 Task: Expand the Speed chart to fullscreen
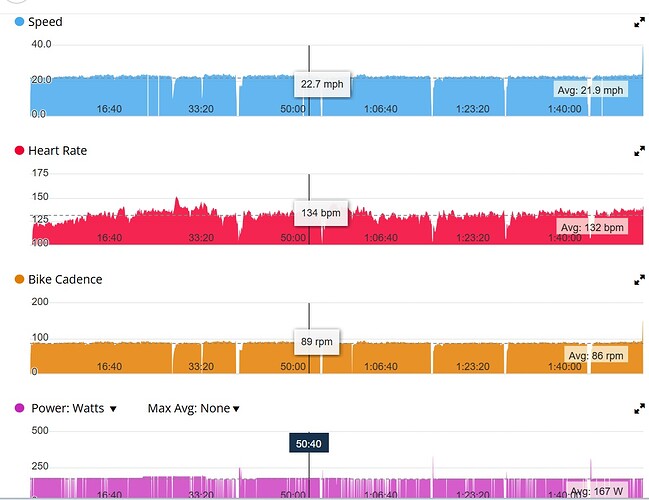point(639,22)
